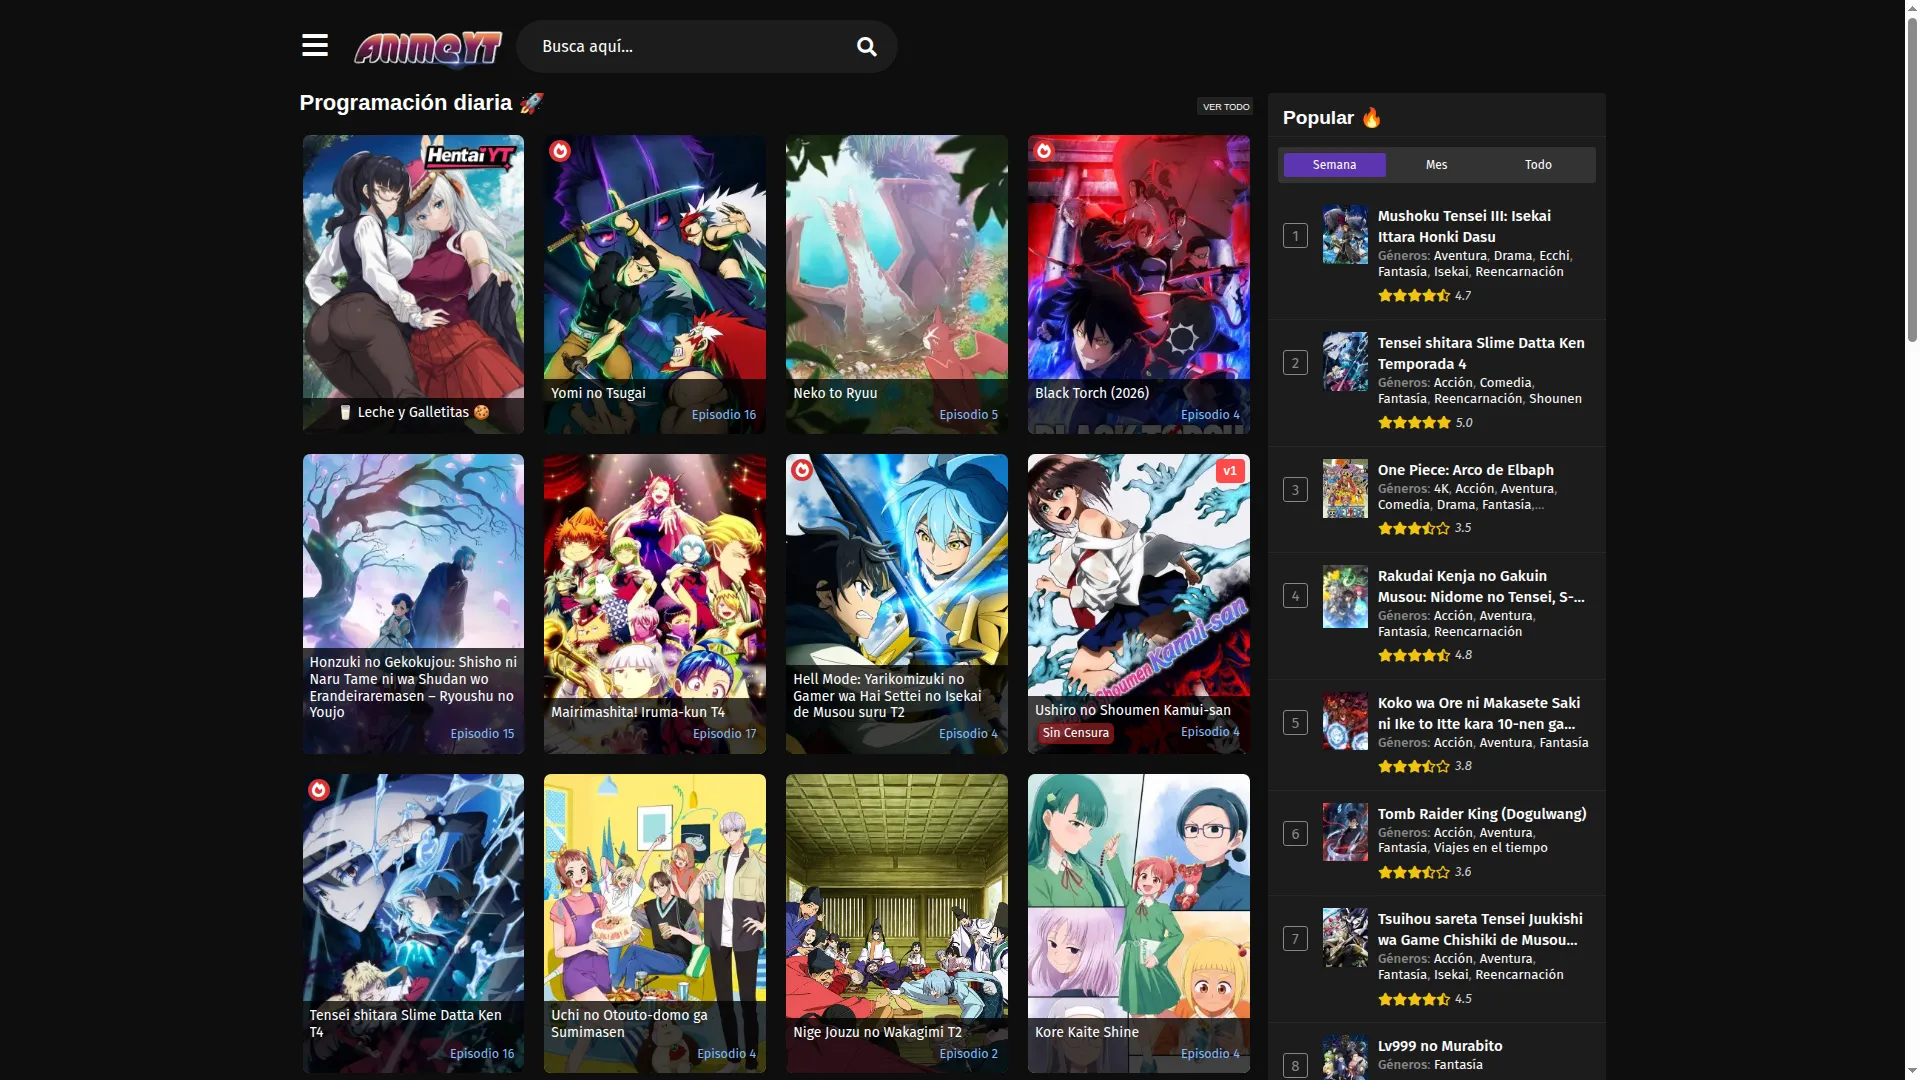The height and width of the screenshot is (1080, 1920).
Task: Click Mushoku Tensei III small thumbnail
Action: (x=1345, y=235)
